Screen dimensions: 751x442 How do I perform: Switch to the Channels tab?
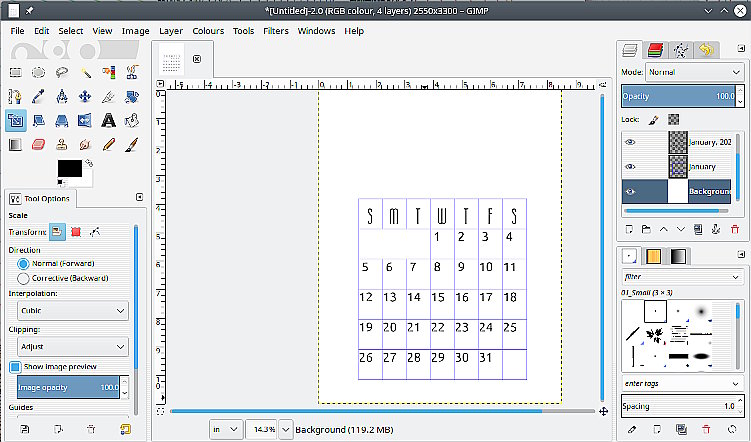655,49
